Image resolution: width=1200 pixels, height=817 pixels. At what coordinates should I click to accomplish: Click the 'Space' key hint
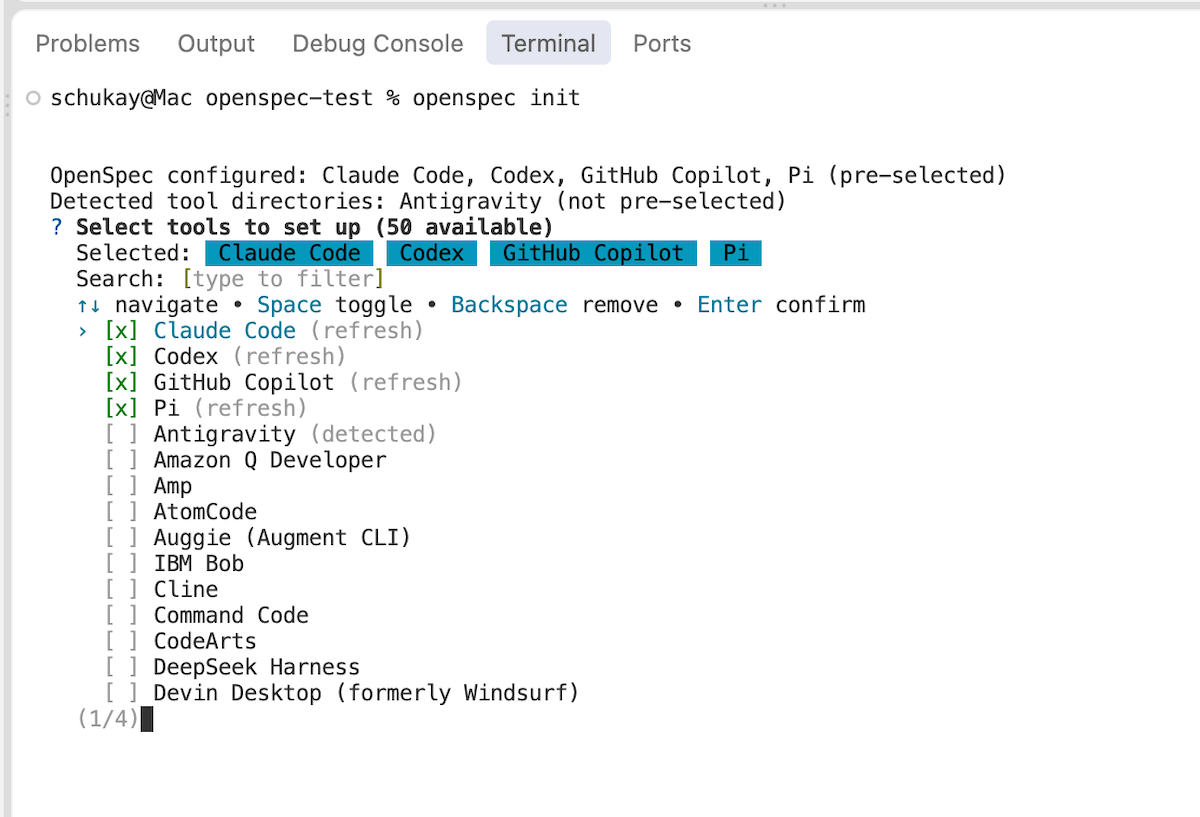[x=290, y=305]
